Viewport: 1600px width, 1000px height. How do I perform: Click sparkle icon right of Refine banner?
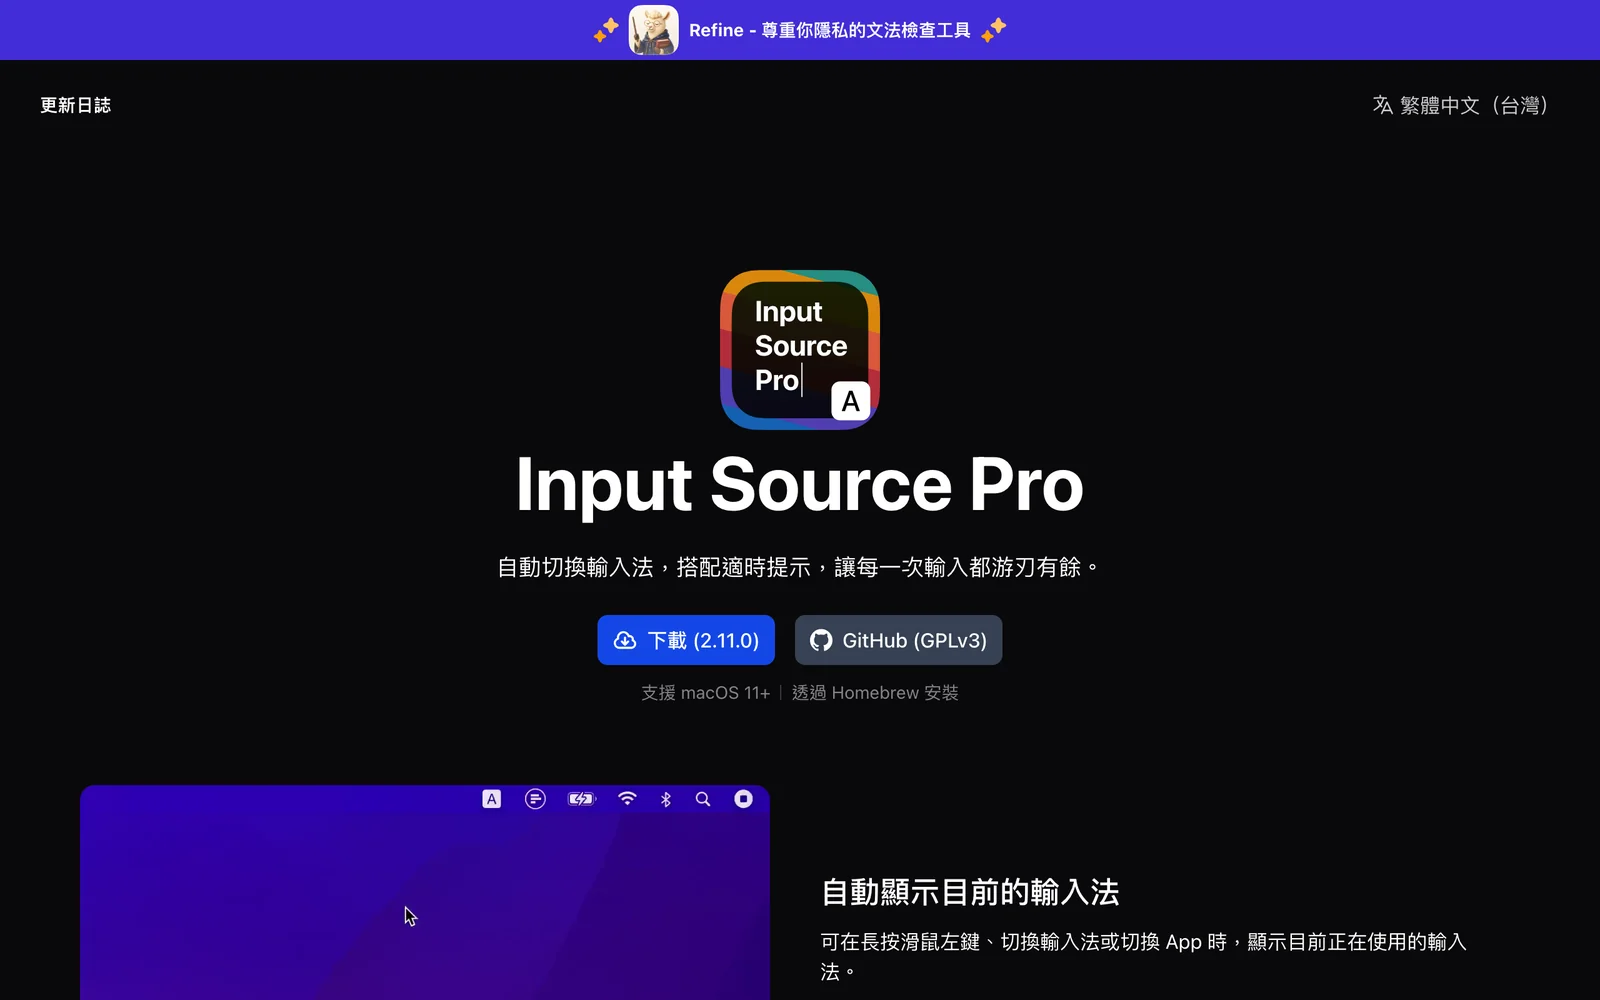click(993, 30)
